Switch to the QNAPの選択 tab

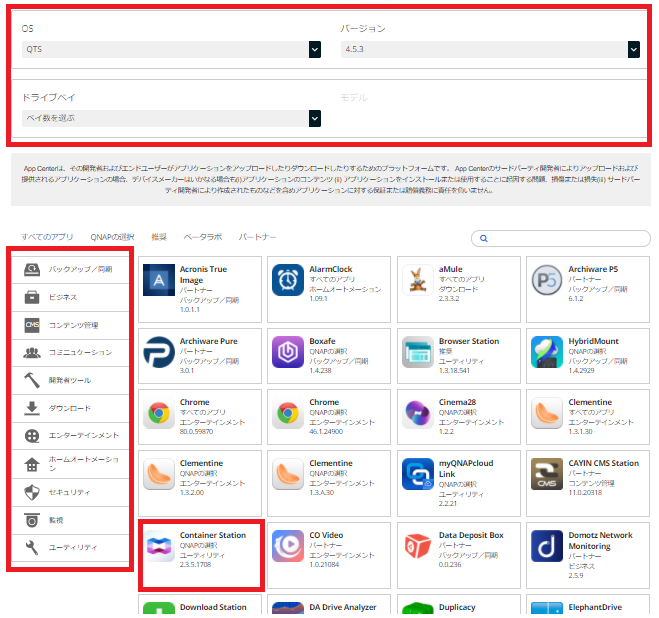[x=112, y=237]
